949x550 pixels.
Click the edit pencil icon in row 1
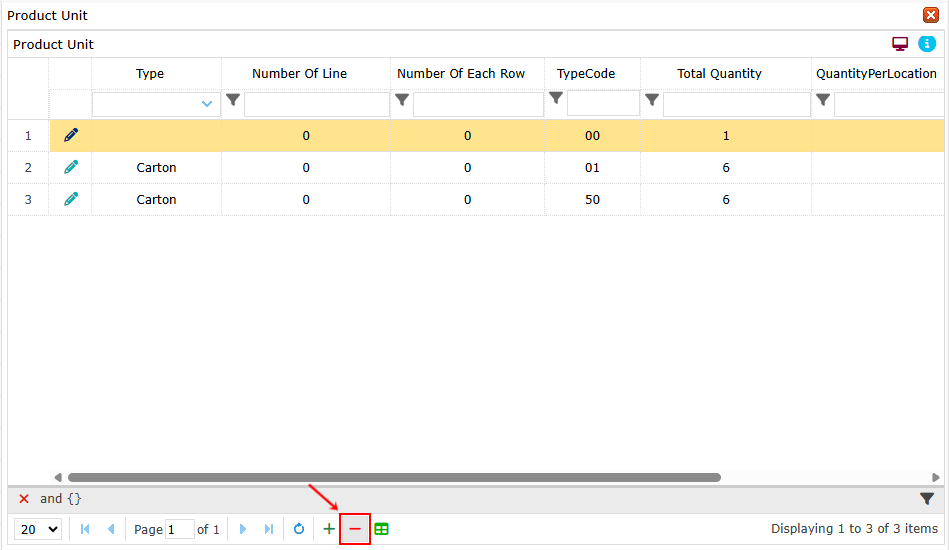[70, 135]
